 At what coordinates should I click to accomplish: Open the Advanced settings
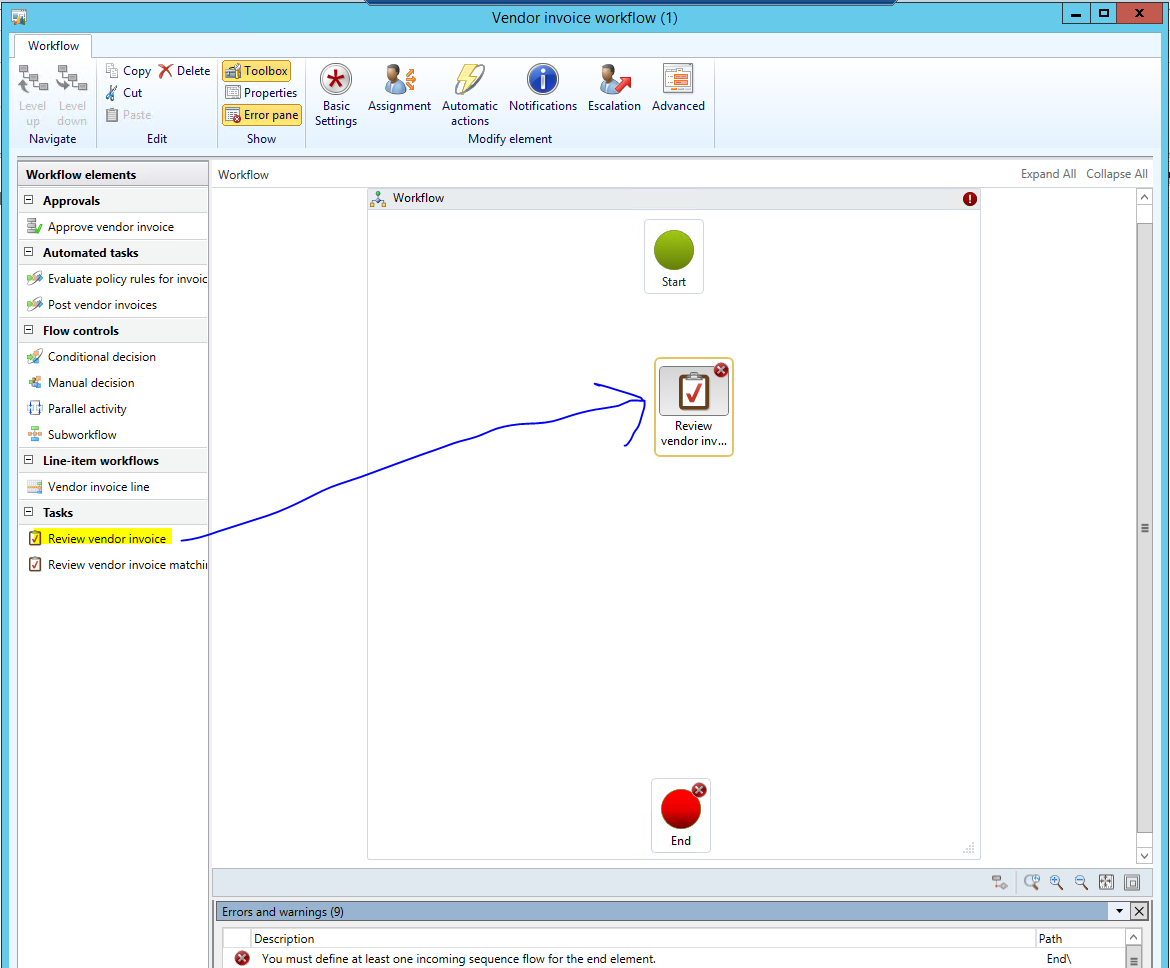(678, 89)
